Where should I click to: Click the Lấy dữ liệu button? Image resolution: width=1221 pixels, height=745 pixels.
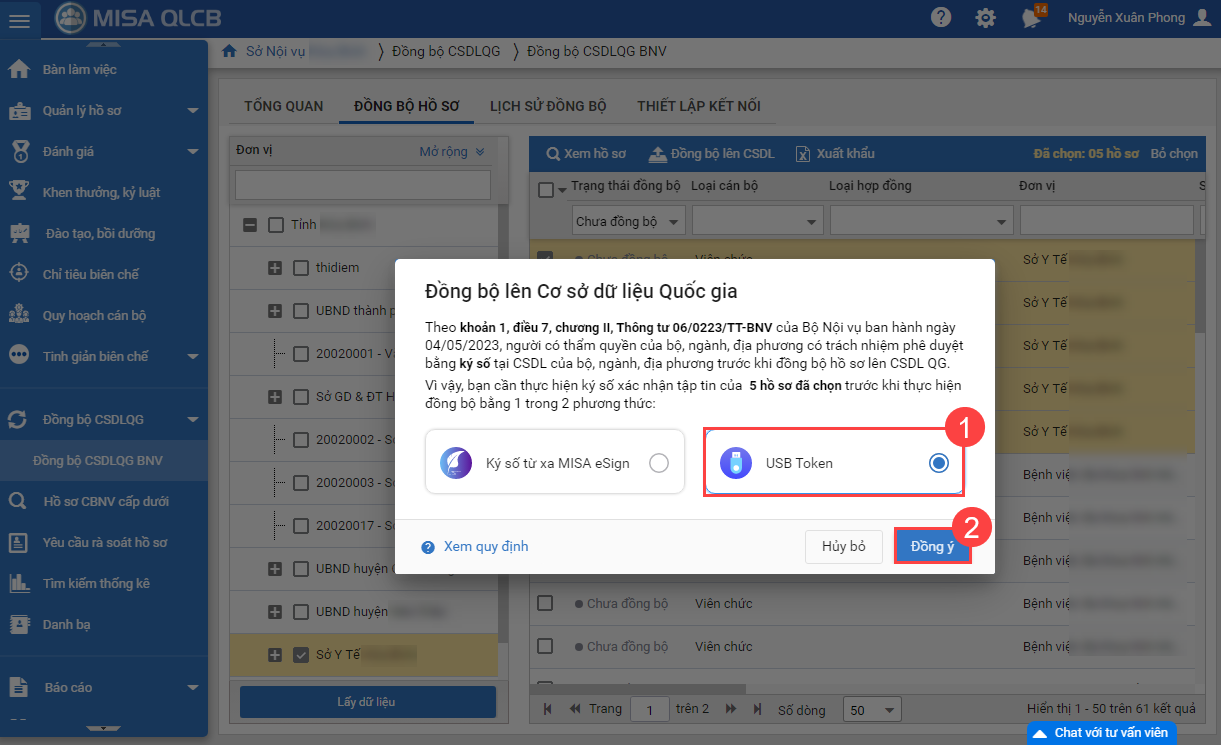click(x=368, y=702)
